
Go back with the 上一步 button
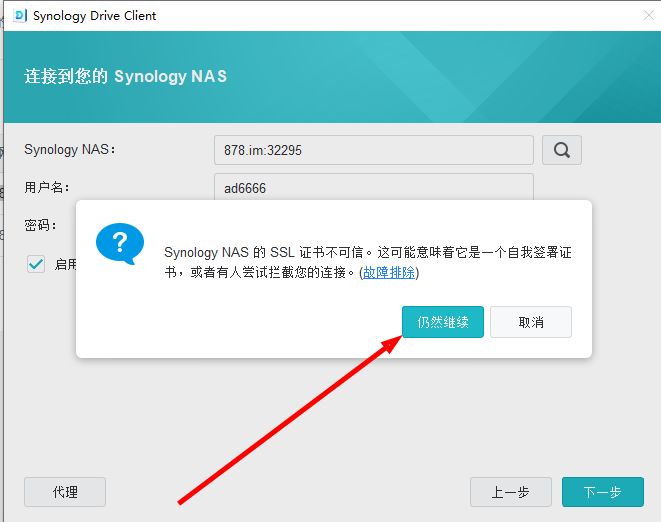point(511,492)
